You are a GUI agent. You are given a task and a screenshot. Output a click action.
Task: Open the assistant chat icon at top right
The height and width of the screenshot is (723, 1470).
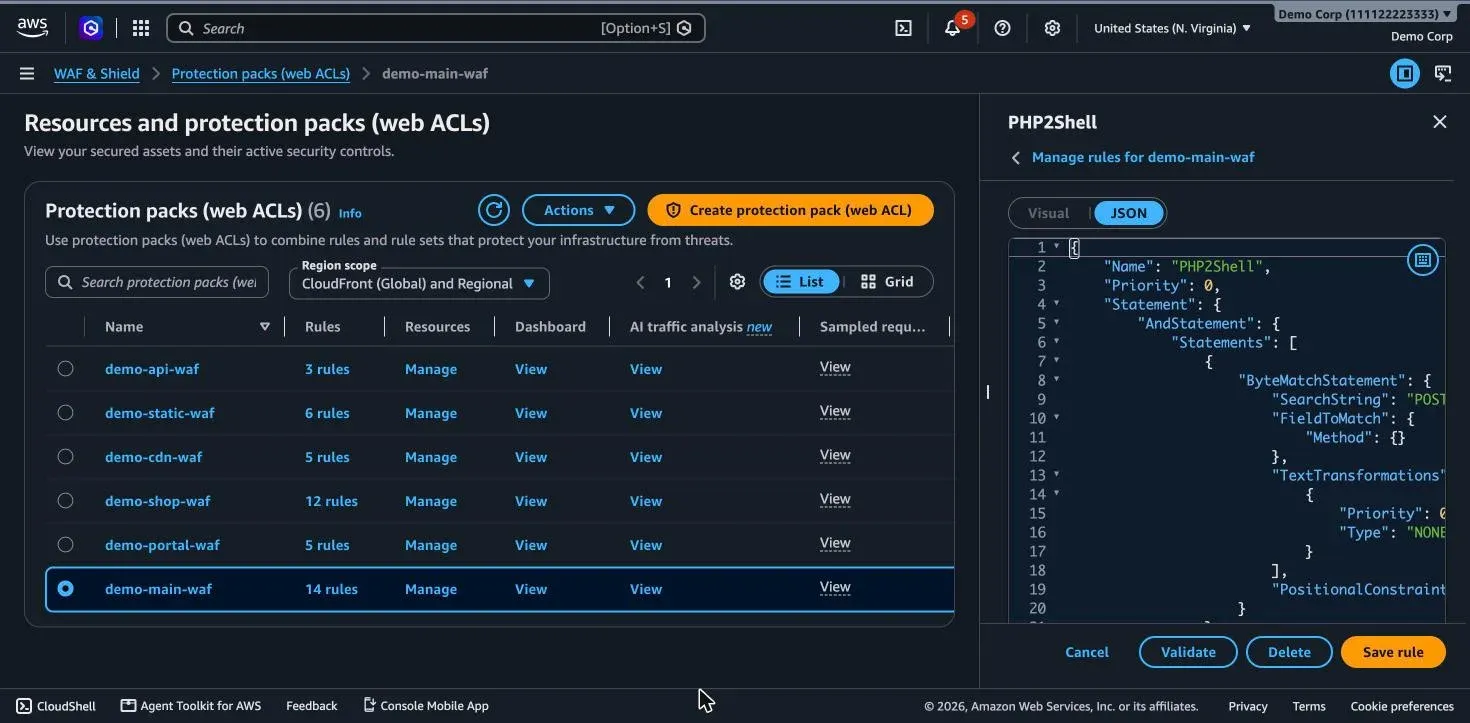(1443, 73)
